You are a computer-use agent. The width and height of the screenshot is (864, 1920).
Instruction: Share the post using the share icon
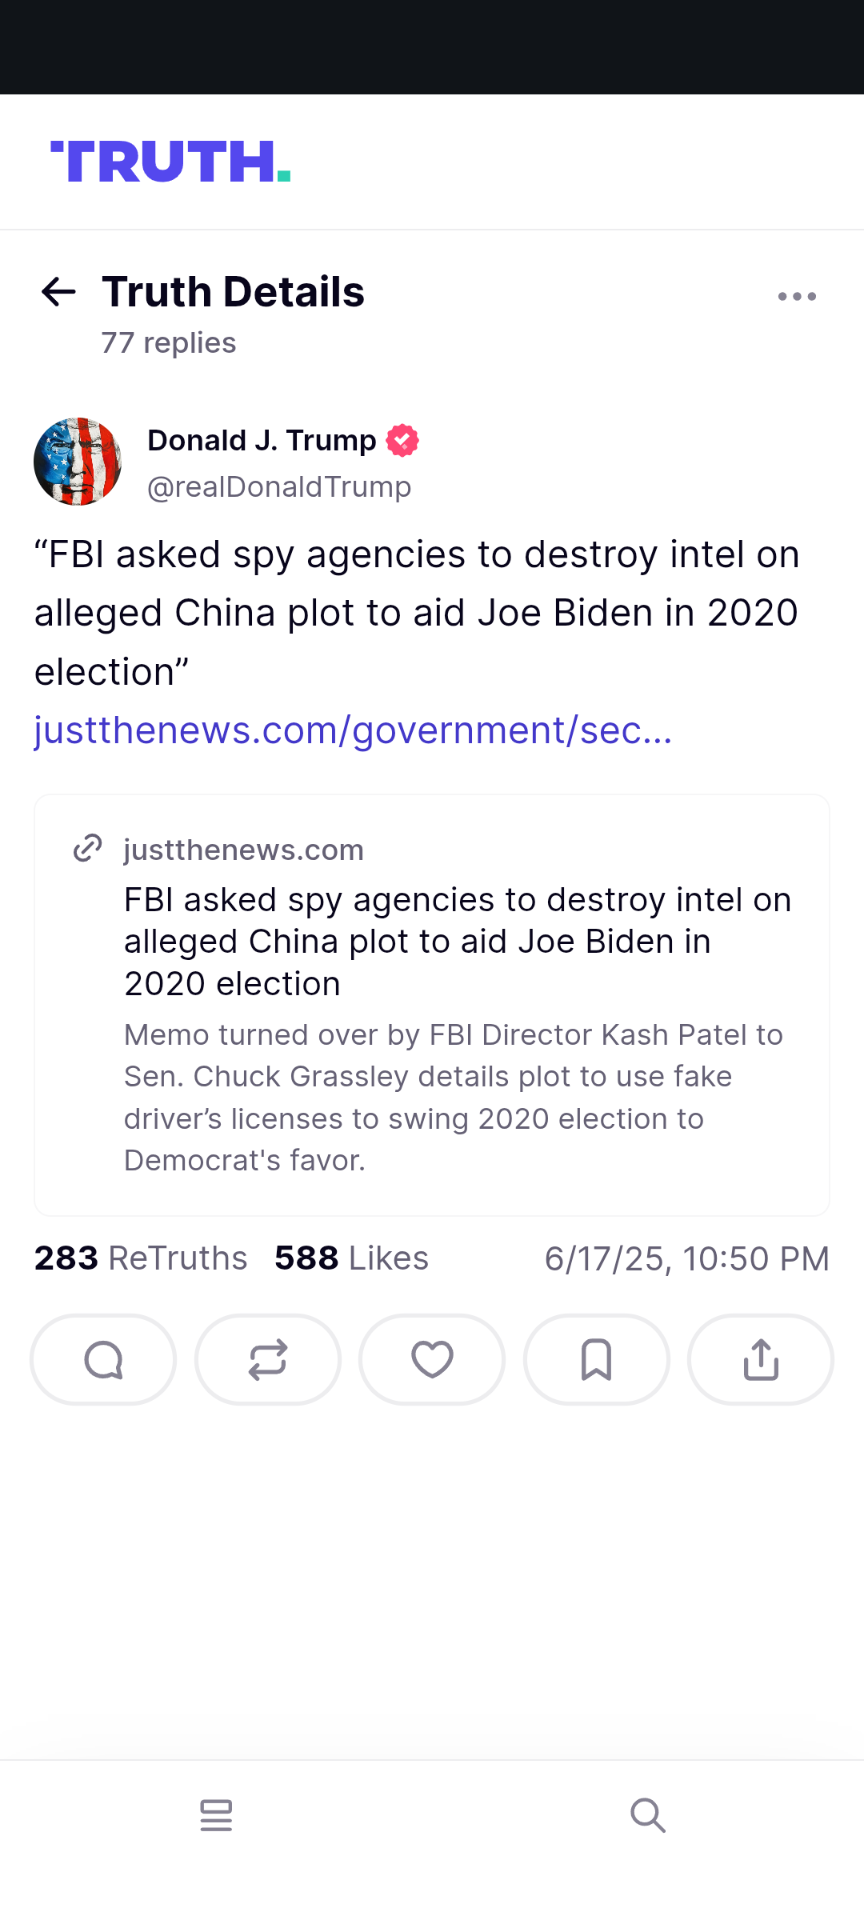pyautogui.click(x=761, y=1360)
